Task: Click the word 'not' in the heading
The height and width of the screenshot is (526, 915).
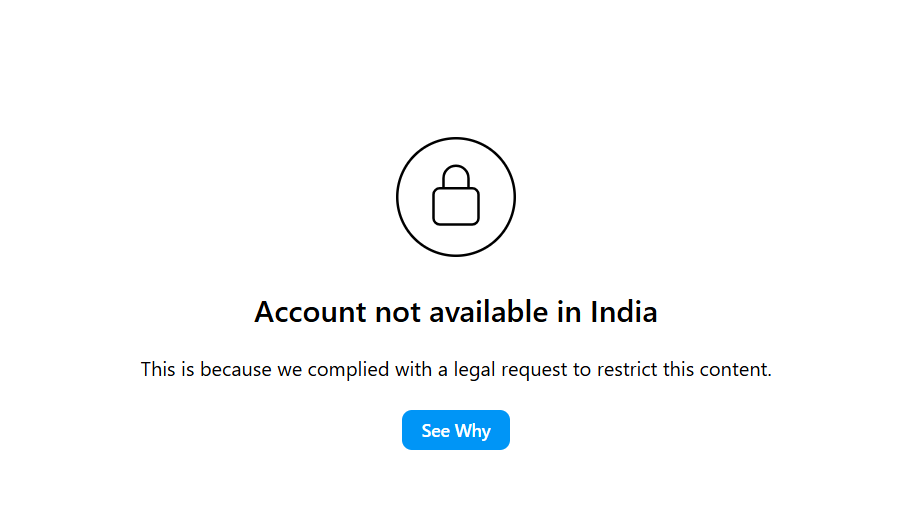Action: (397, 312)
